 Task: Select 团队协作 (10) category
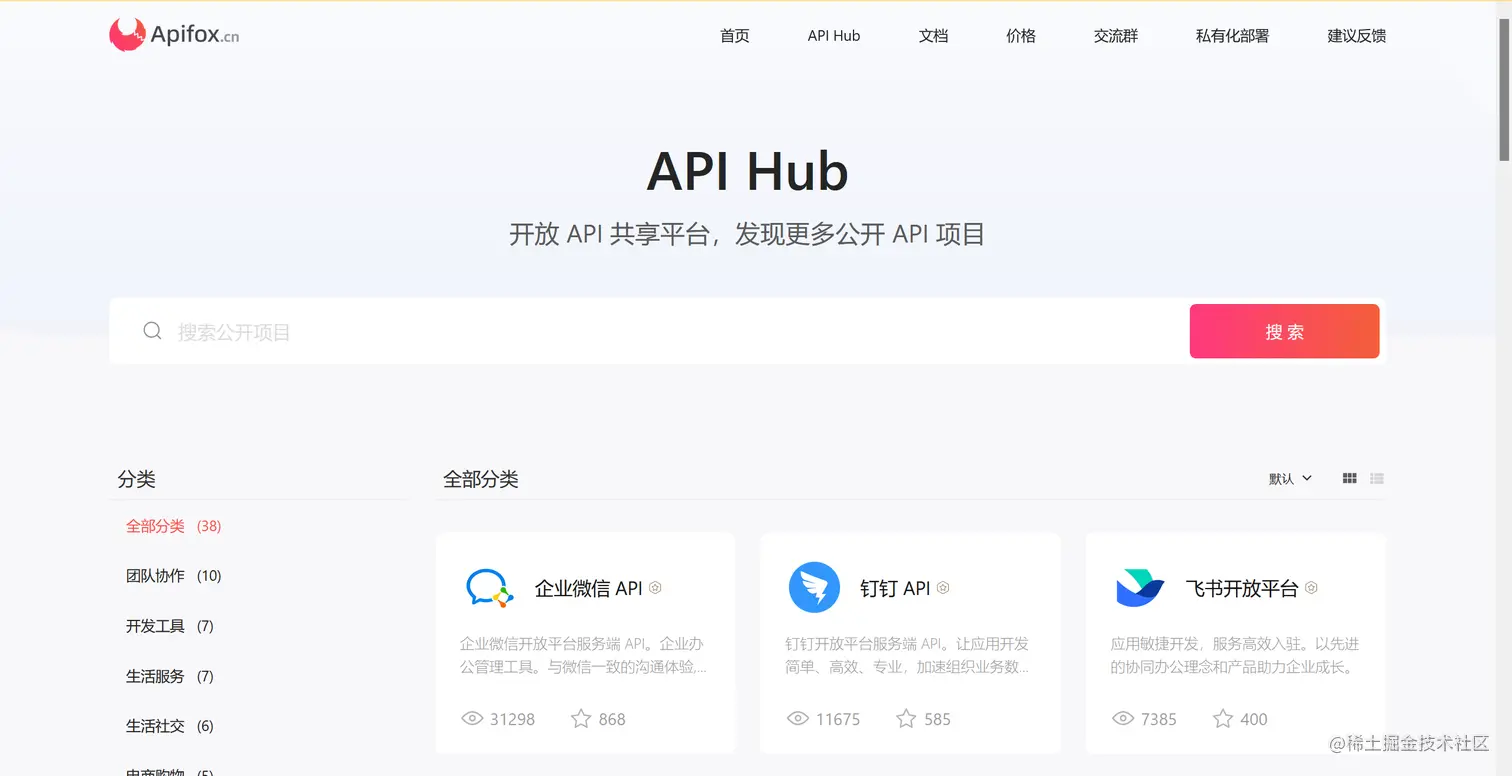[173, 576]
